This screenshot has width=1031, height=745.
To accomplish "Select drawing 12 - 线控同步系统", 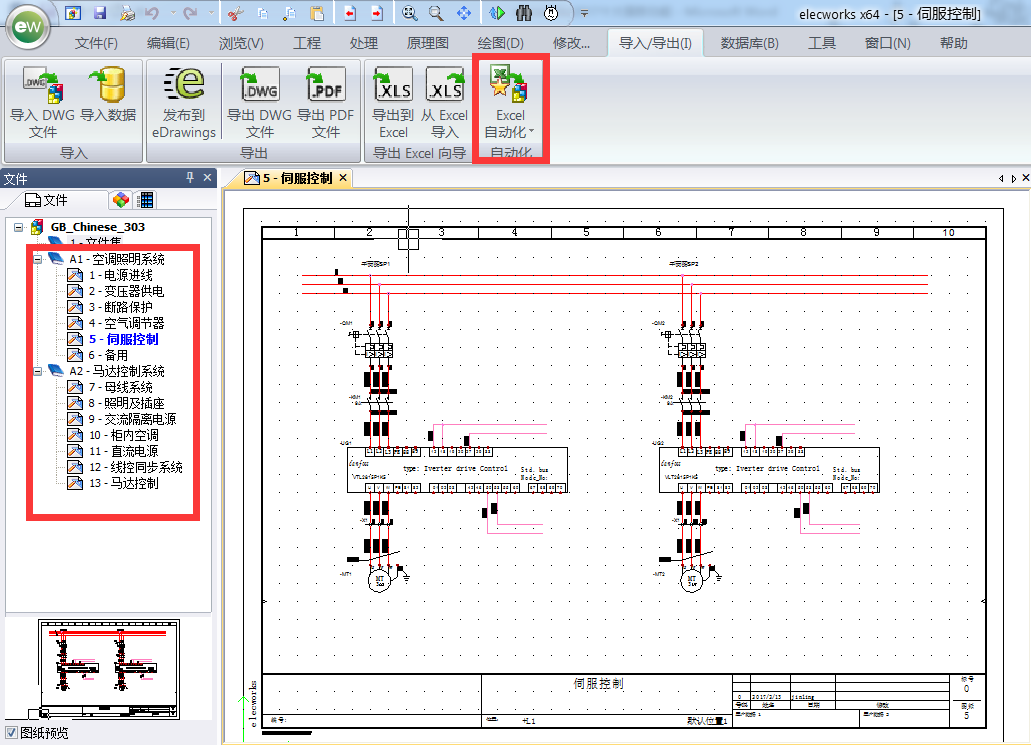I will (x=135, y=467).
